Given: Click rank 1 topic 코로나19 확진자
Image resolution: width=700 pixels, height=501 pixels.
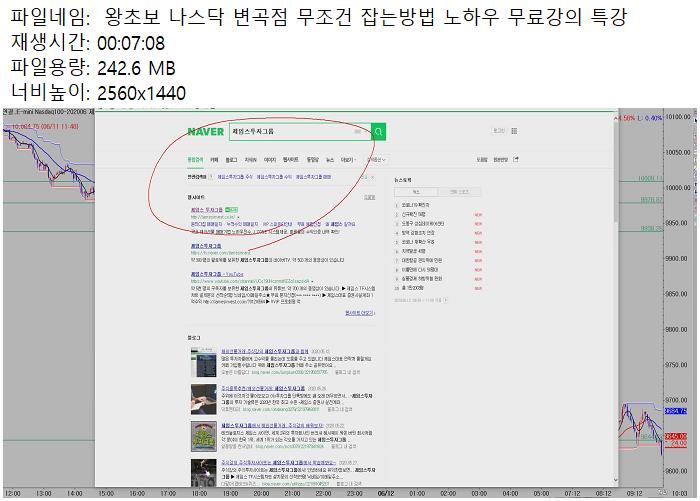Looking at the screenshot, I should pyautogui.click(x=415, y=205).
